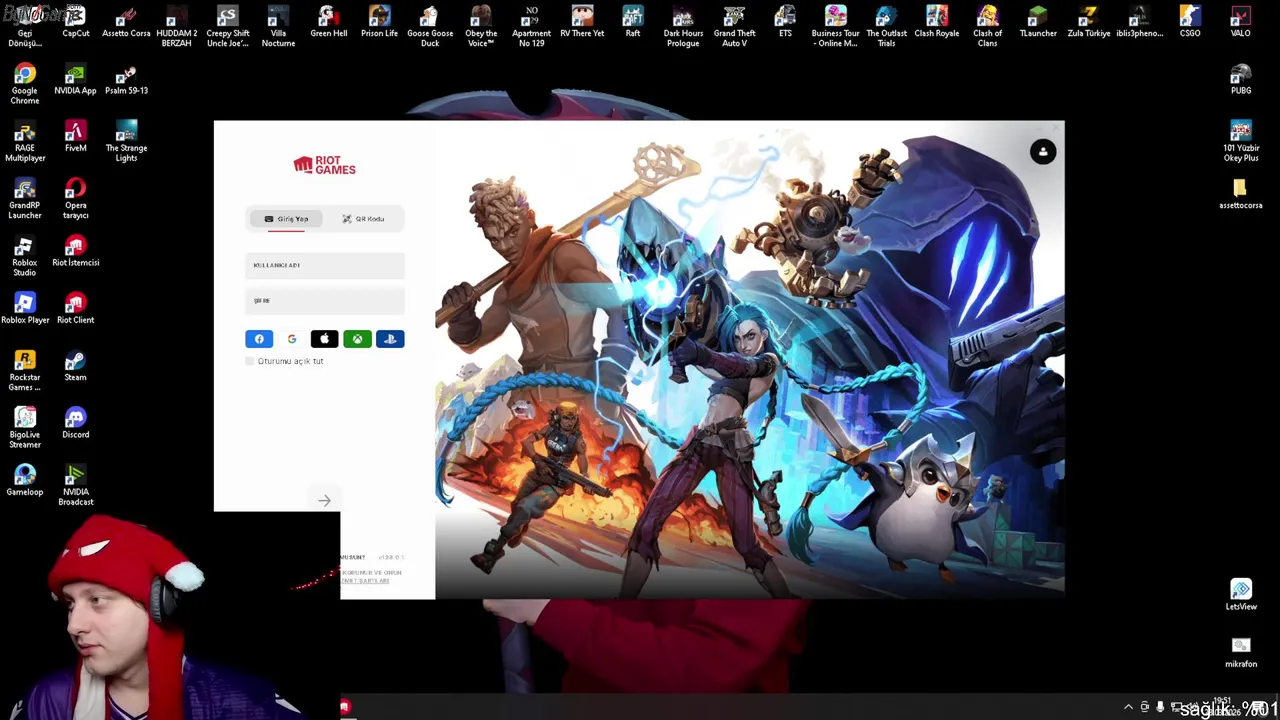Open TLauncher desktop shortcut
This screenshot has width=1280, height=720.
tap(1038, 22)
